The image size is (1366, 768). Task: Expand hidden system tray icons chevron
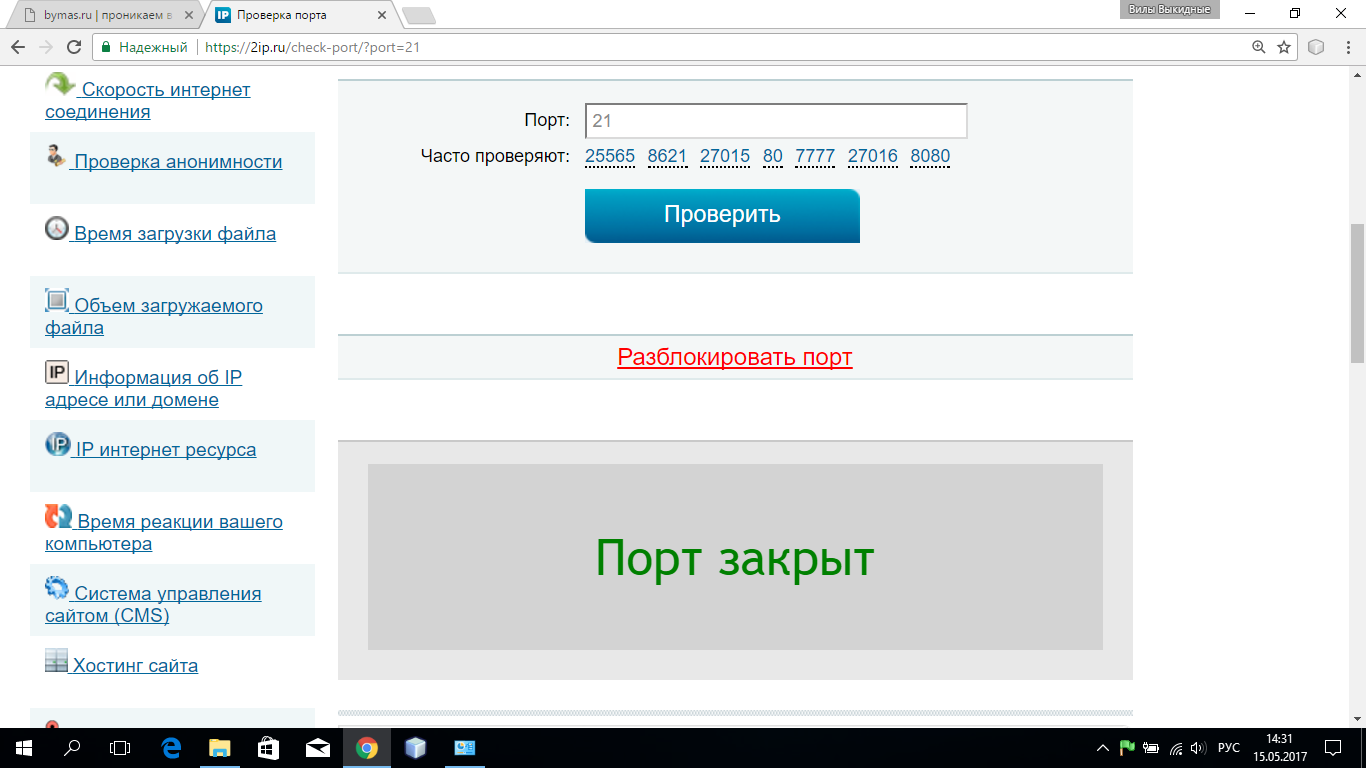(1103, 748)
